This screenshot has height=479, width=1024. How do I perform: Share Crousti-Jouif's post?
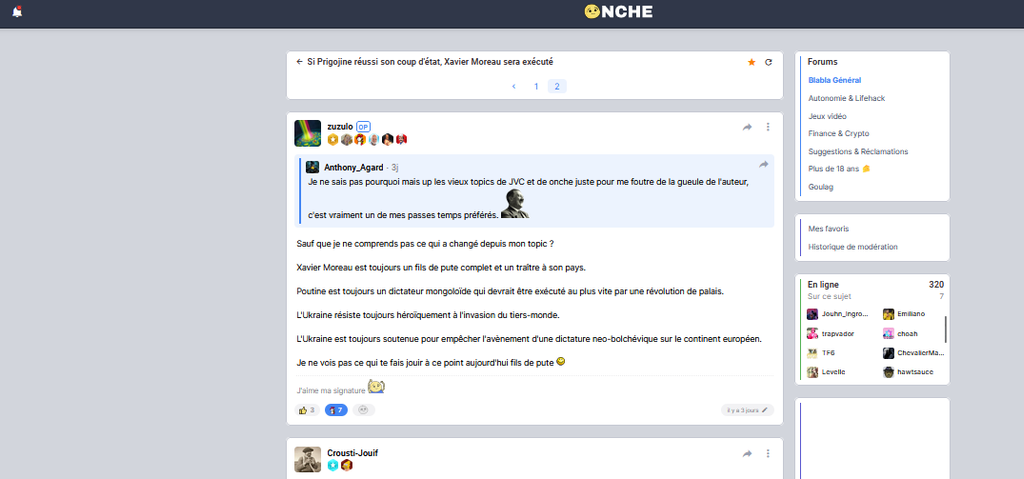pos(747,454)
